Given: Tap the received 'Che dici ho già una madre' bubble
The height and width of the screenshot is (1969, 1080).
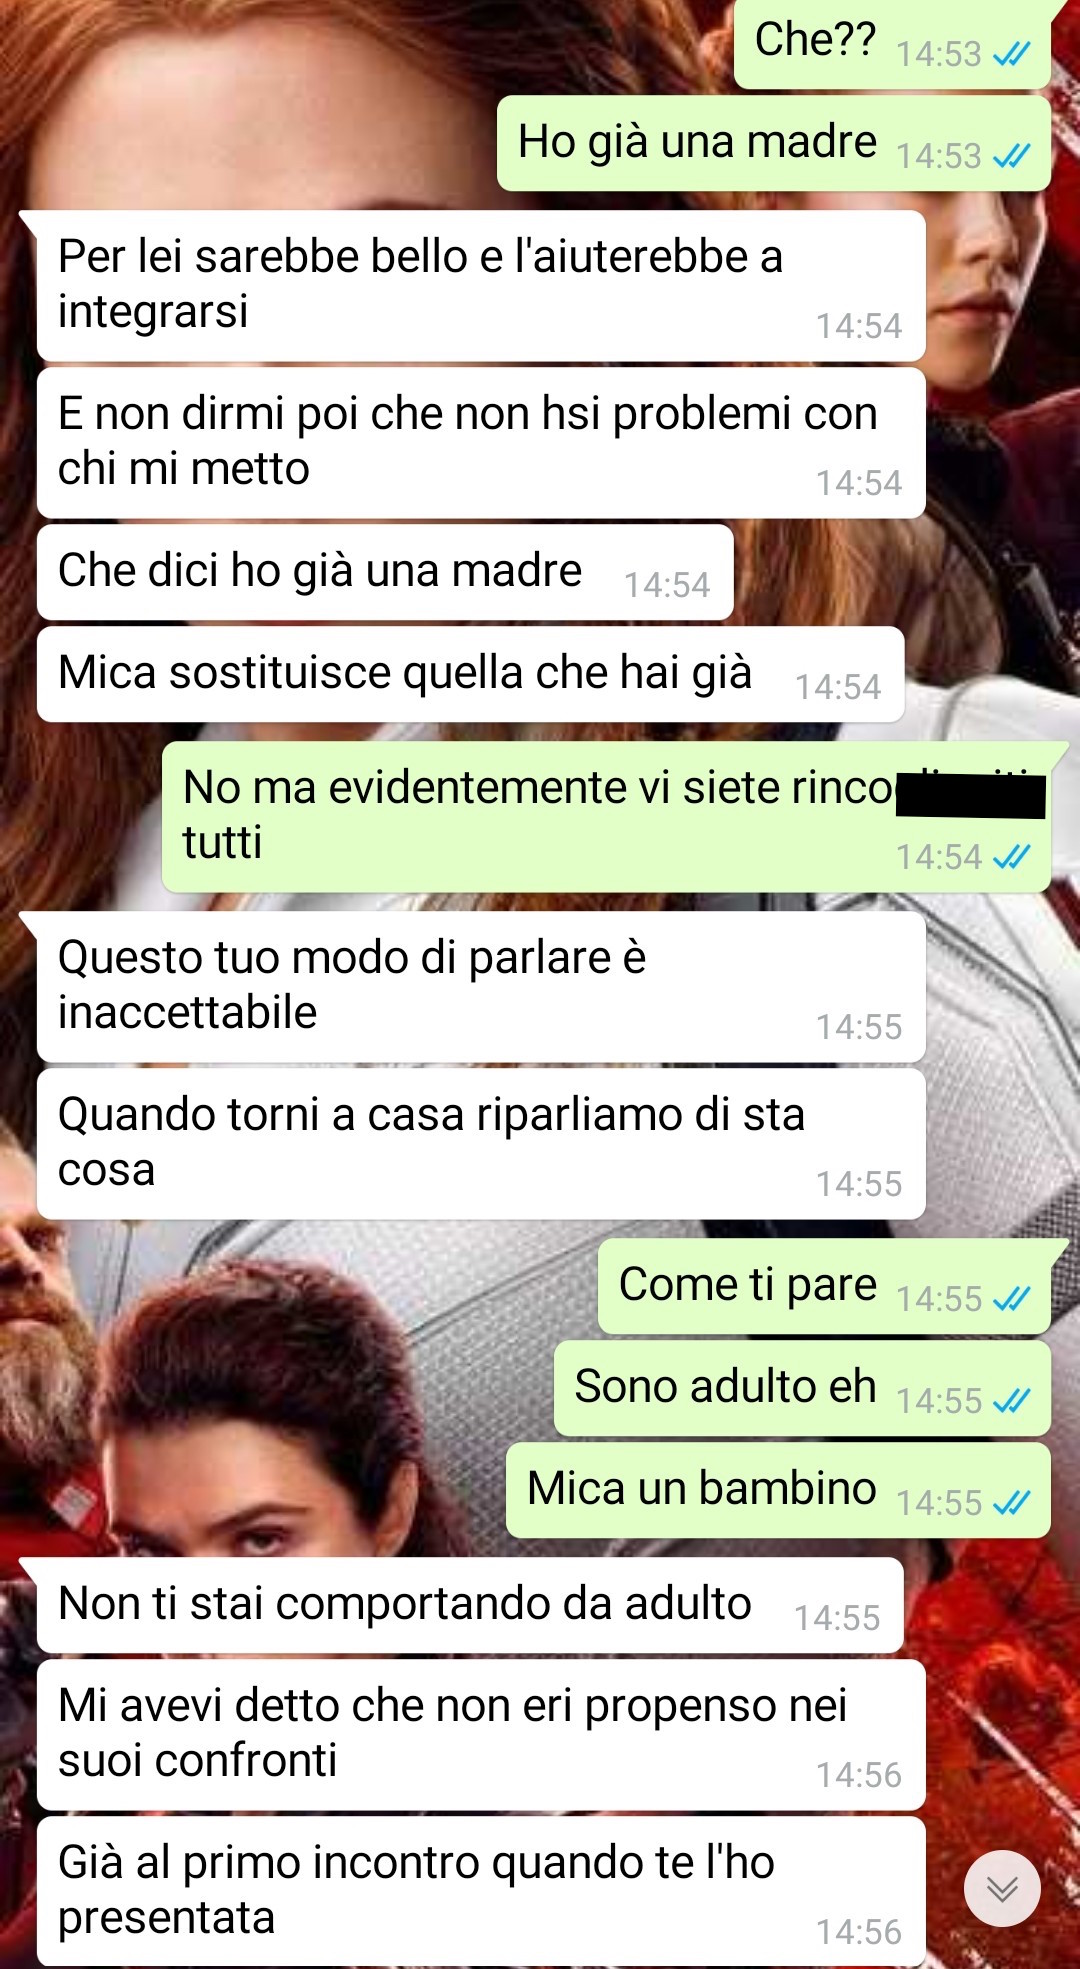Looking at the screenshot, I should 385,572.
